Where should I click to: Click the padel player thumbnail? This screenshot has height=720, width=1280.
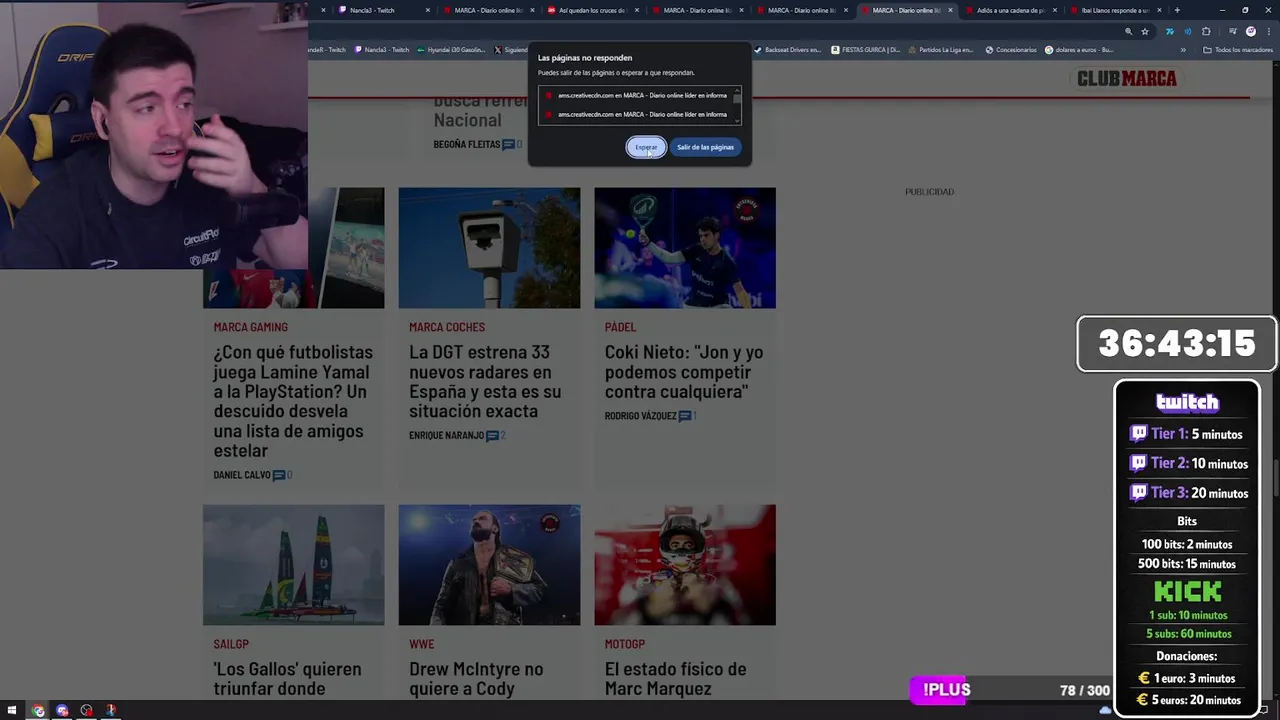click(685, 248)
